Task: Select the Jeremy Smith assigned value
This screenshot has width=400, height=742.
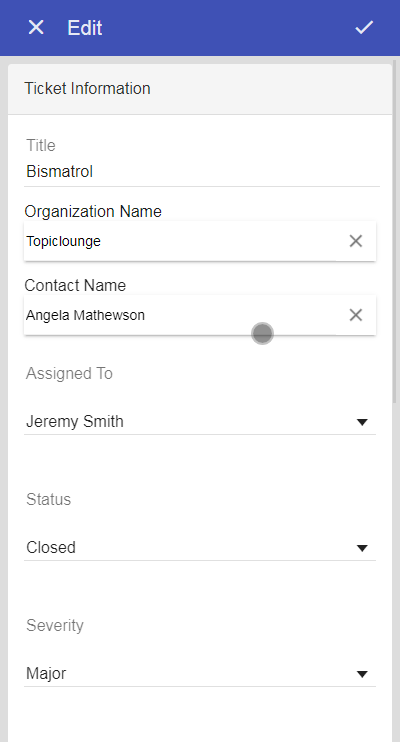Action: 75,421
